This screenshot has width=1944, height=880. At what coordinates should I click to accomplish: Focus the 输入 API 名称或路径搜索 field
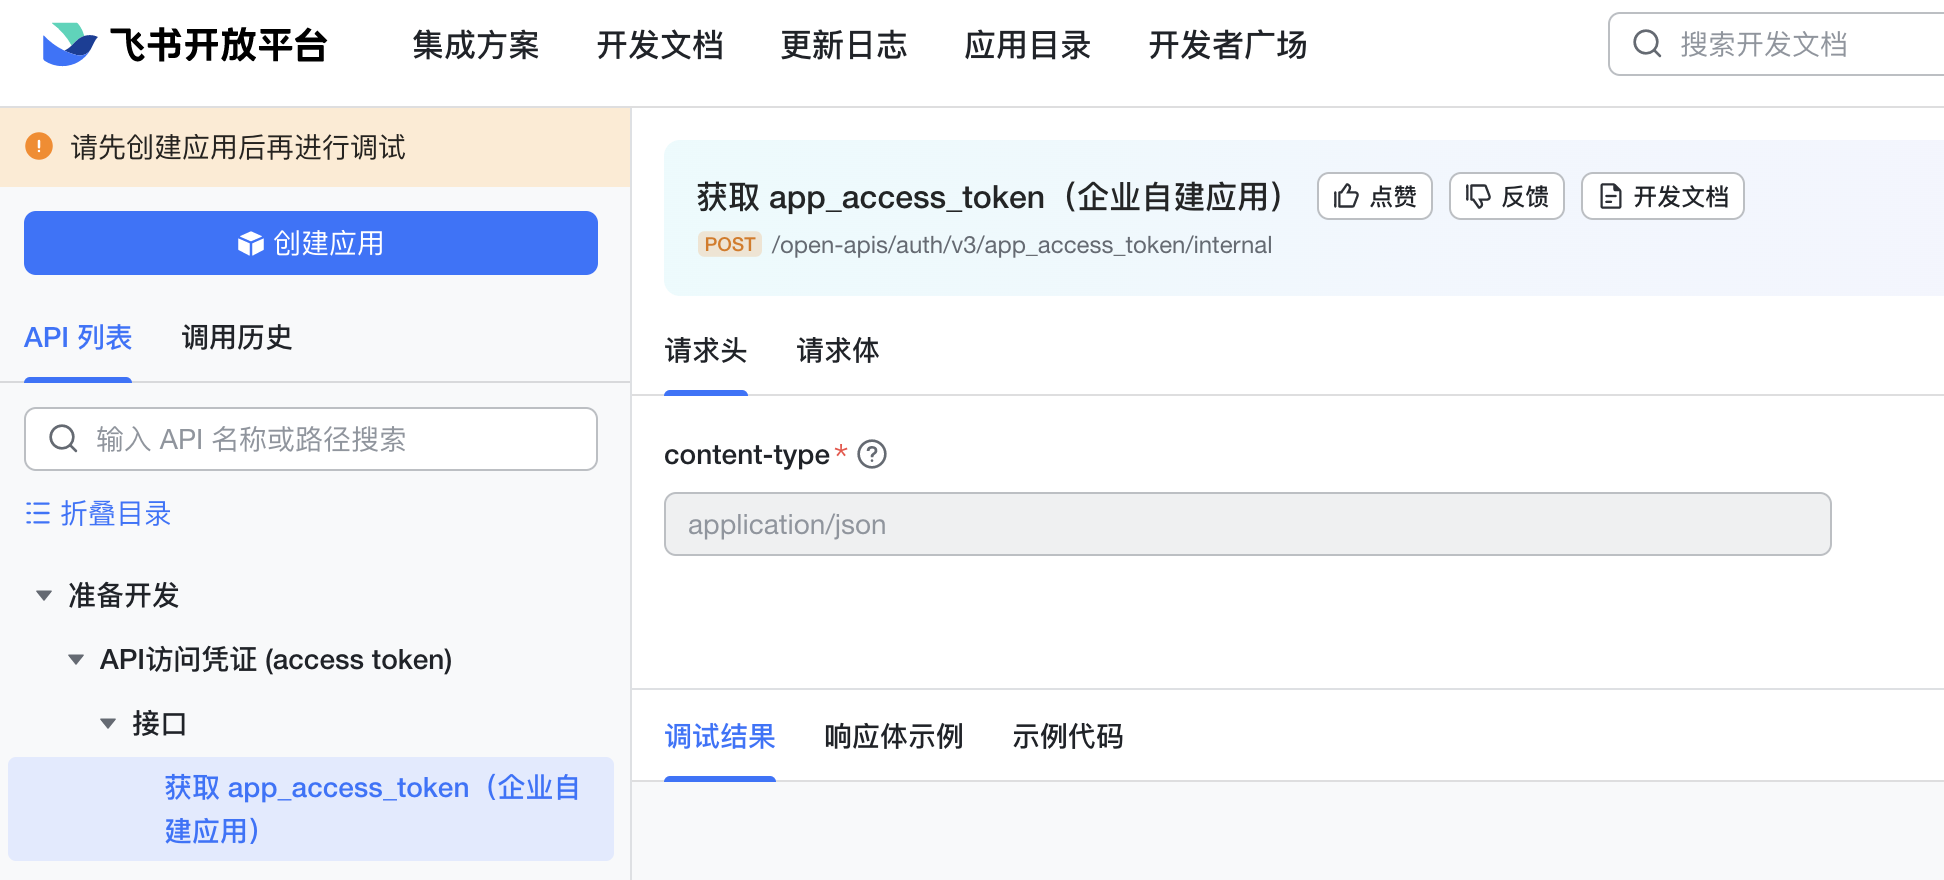pos(311,439)
